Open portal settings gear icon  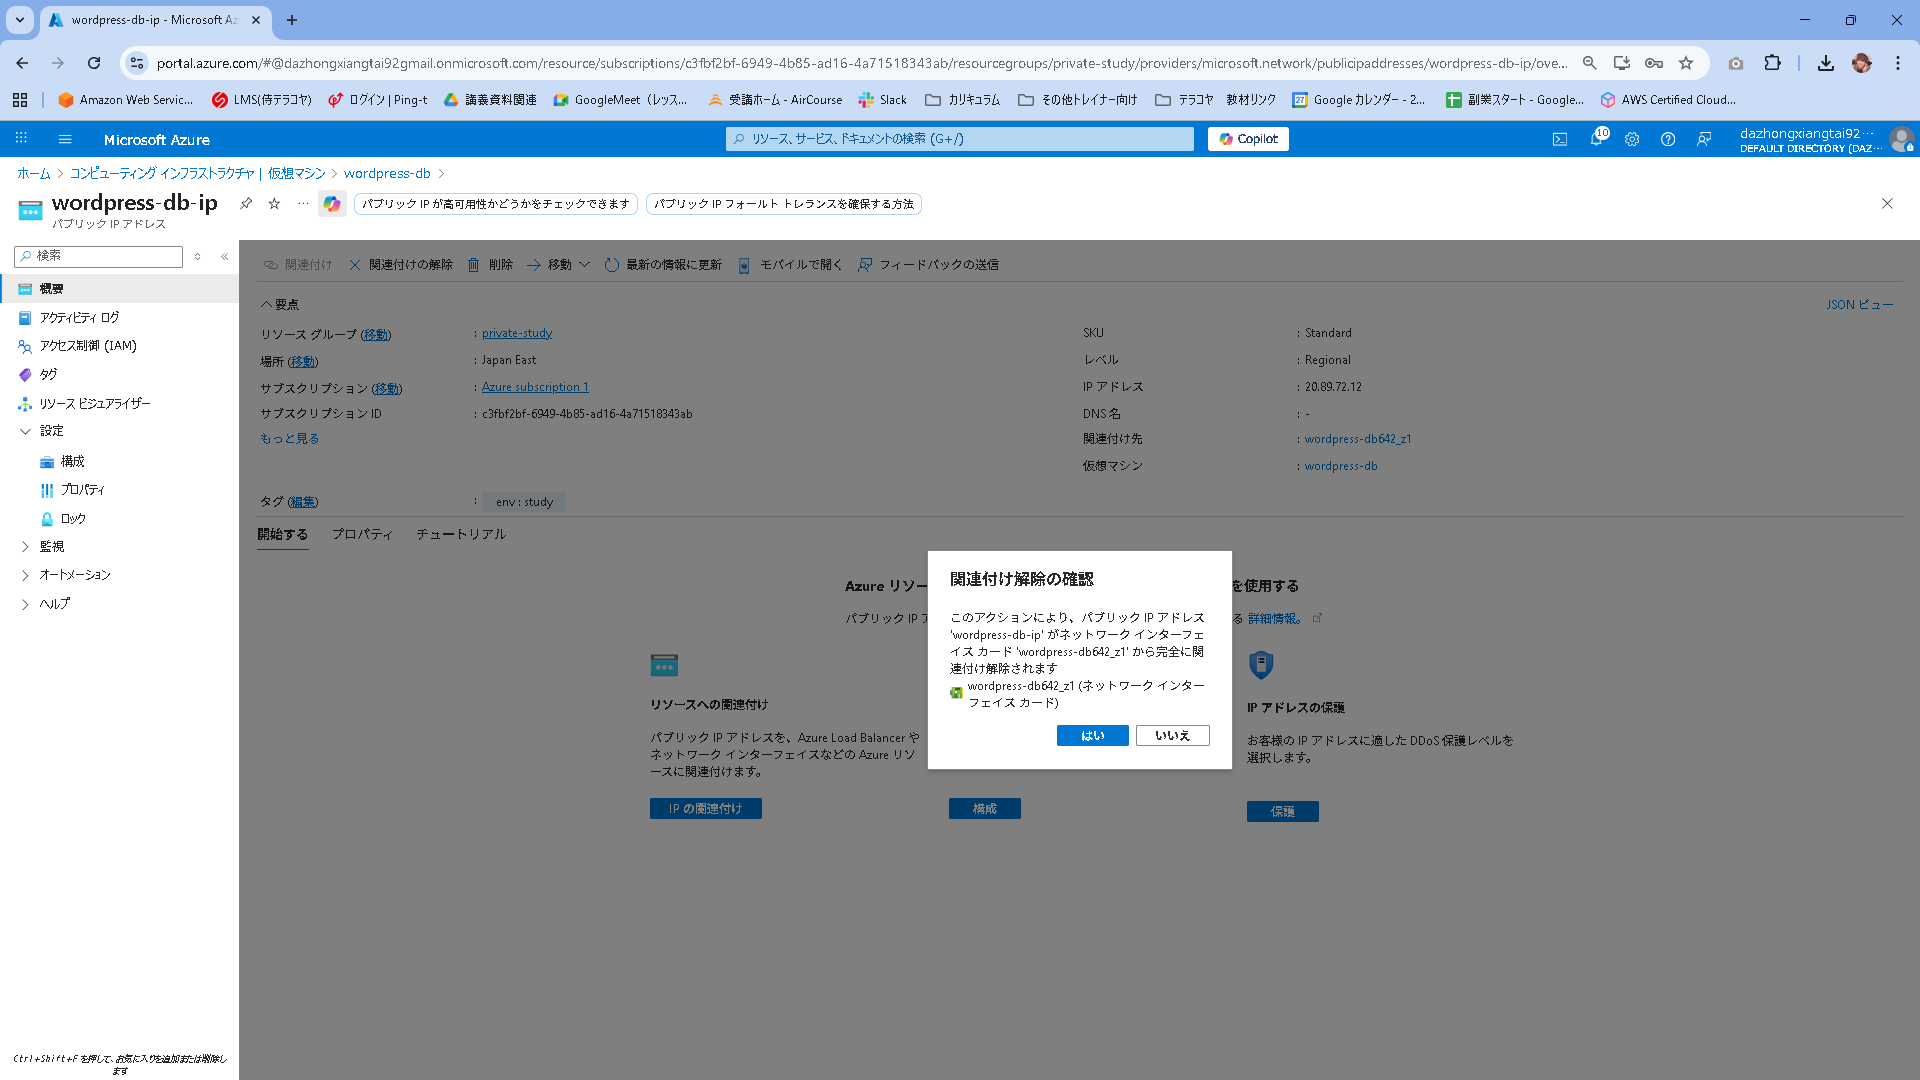pos(1632,139)
